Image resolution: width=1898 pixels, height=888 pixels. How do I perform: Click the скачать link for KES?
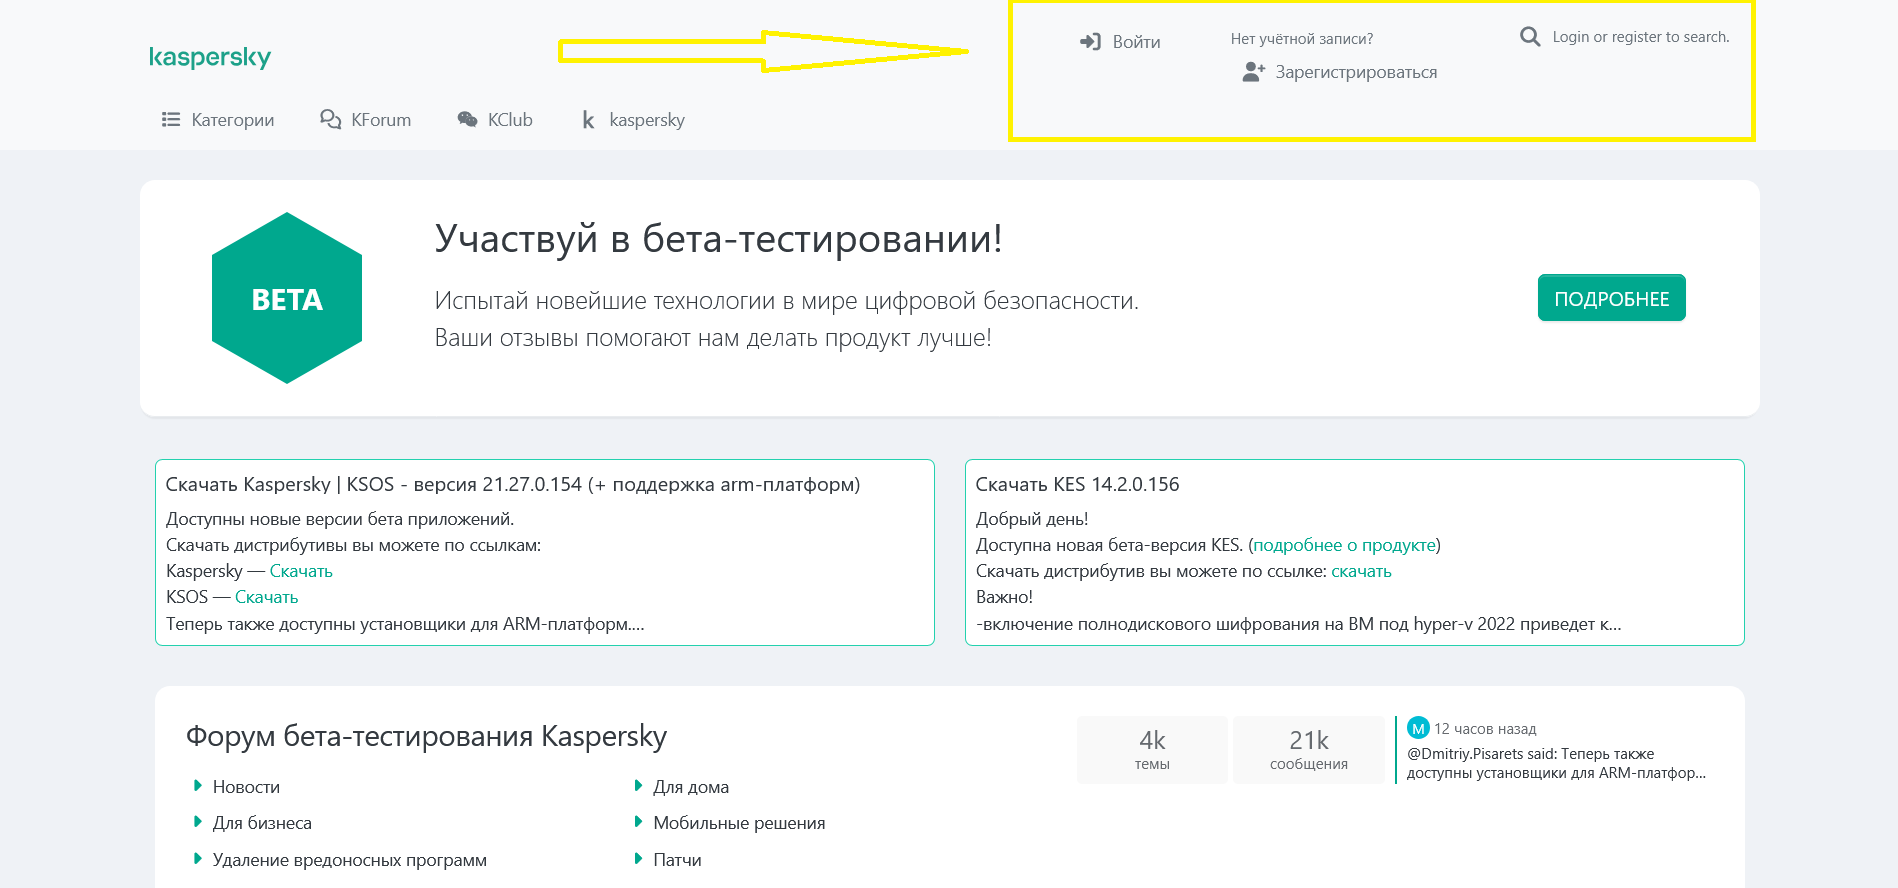point(1361,571)
